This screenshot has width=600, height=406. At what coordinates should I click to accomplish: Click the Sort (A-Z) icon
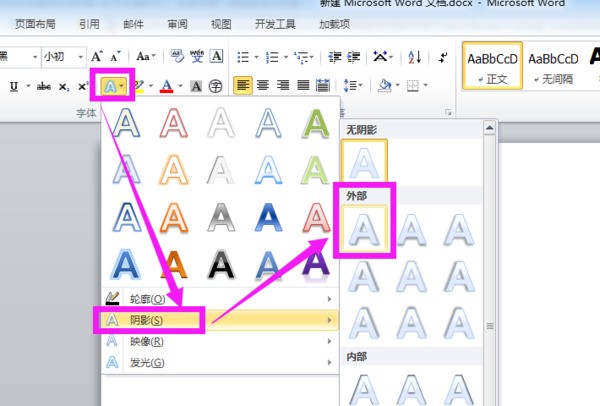(x=414, y=57)
